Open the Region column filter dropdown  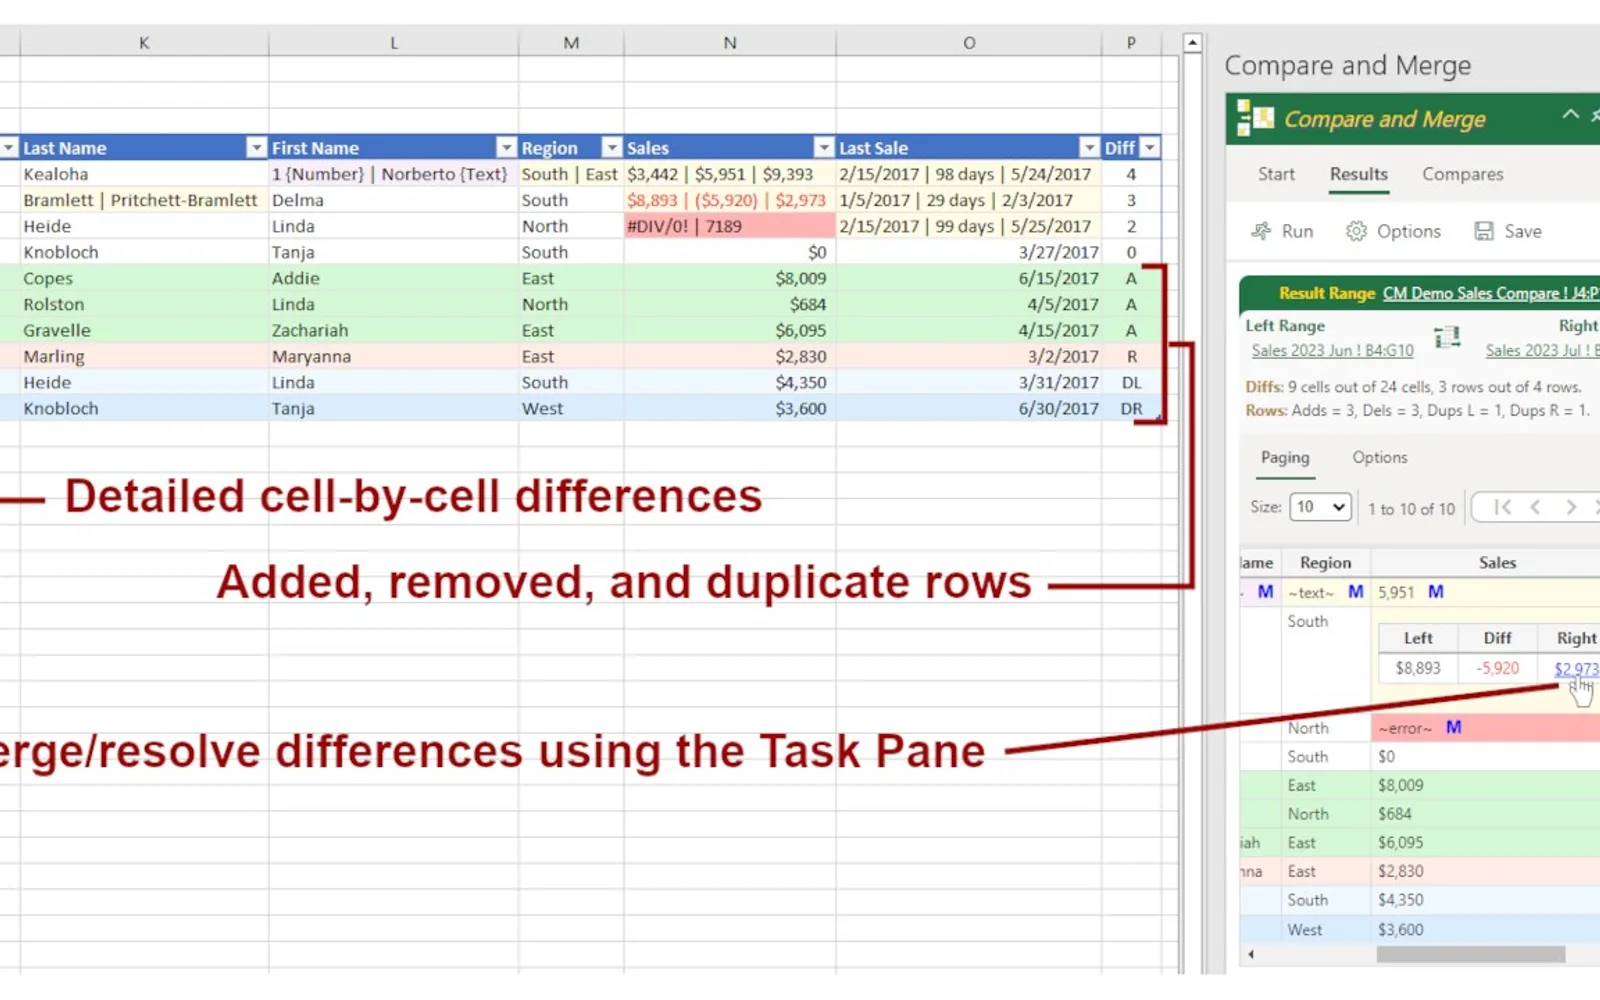[611, 148]
